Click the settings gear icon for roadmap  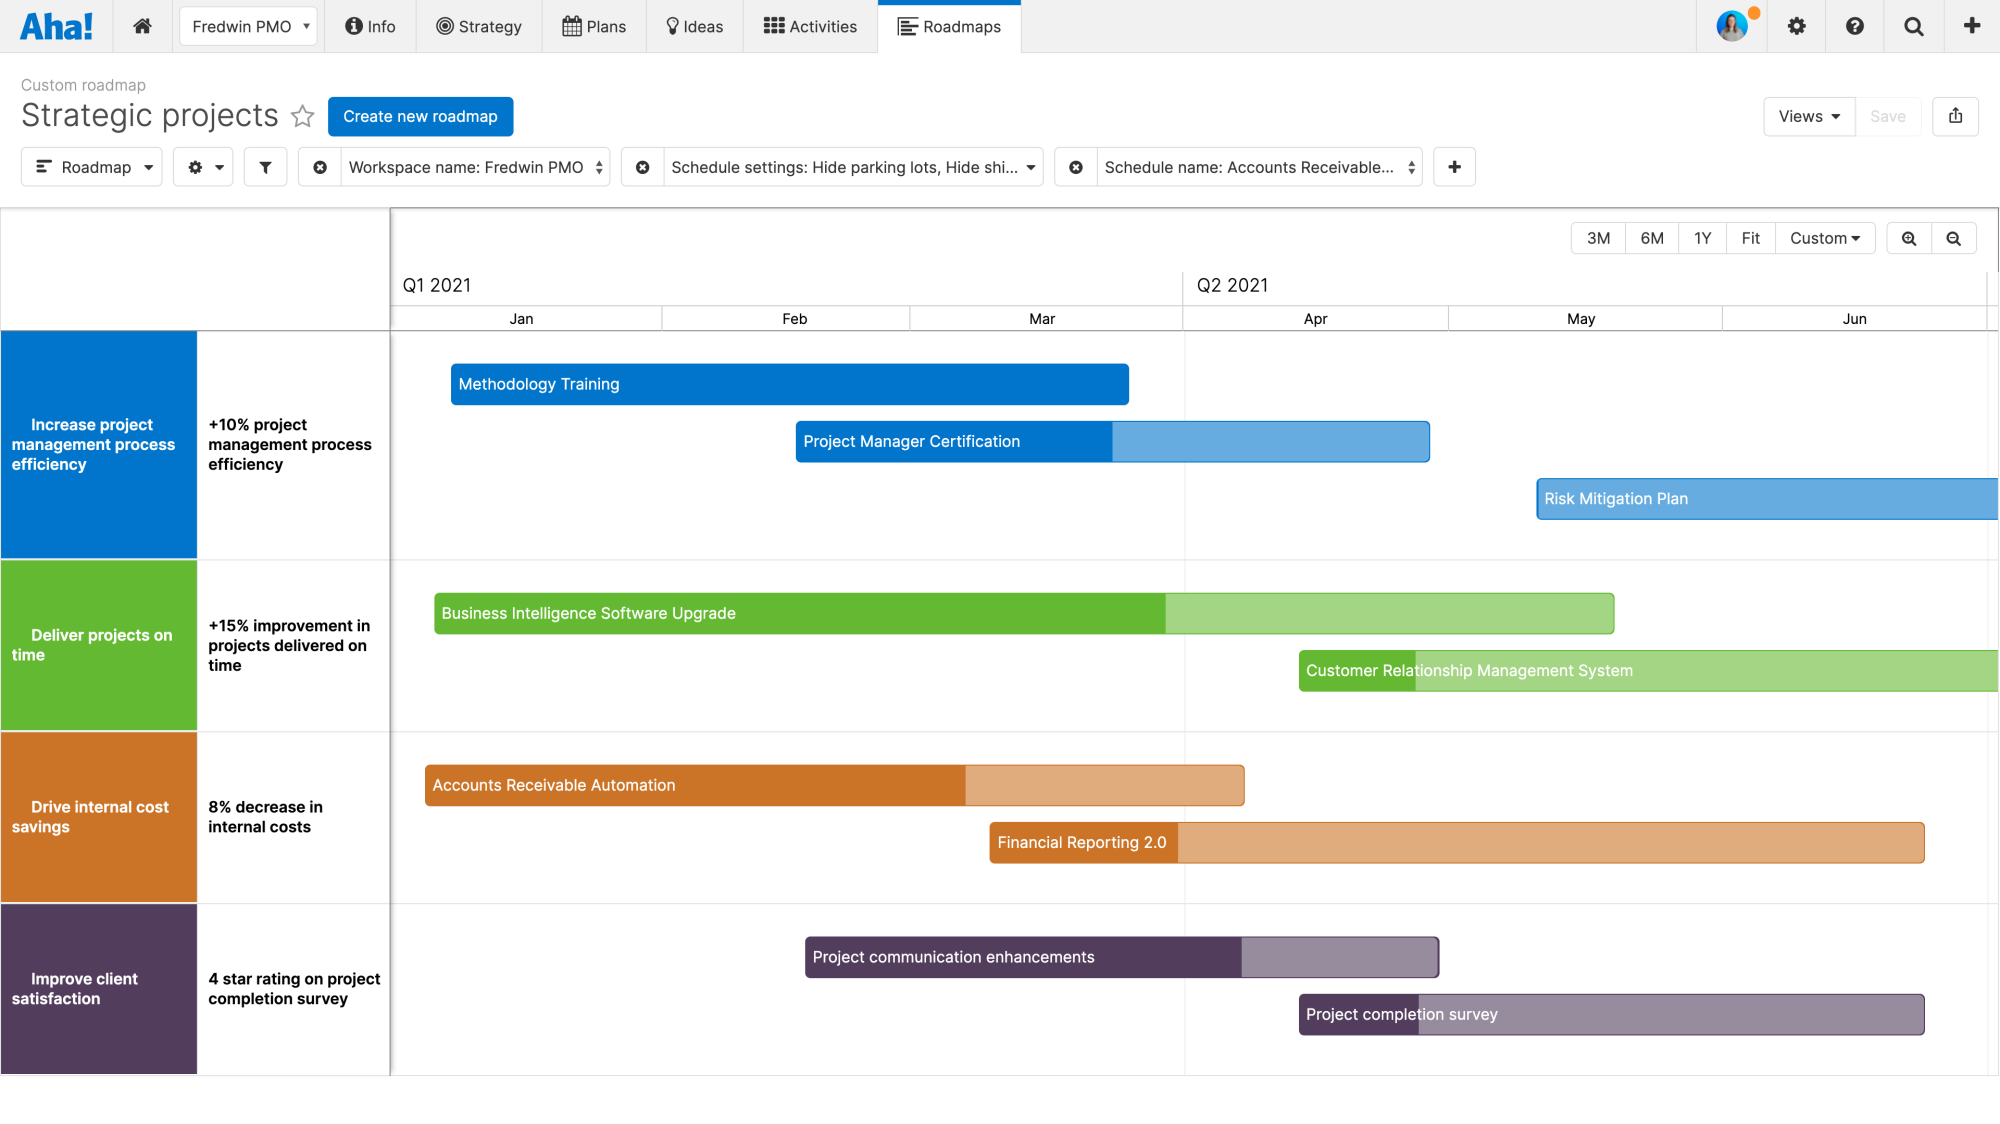[x=198, y=168]
